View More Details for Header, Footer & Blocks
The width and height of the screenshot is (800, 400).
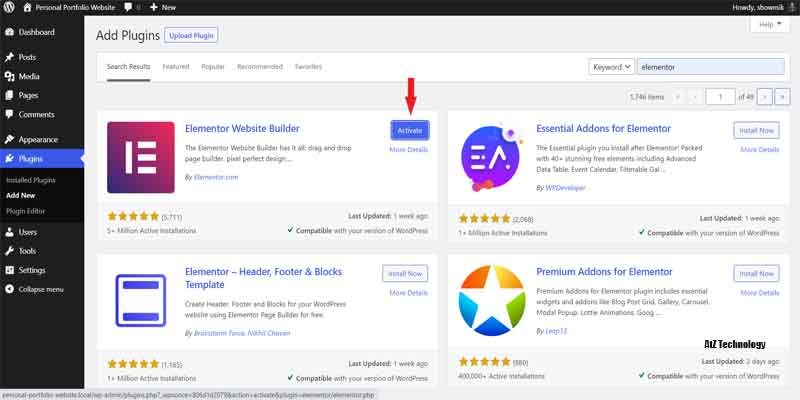pos(409,293)
